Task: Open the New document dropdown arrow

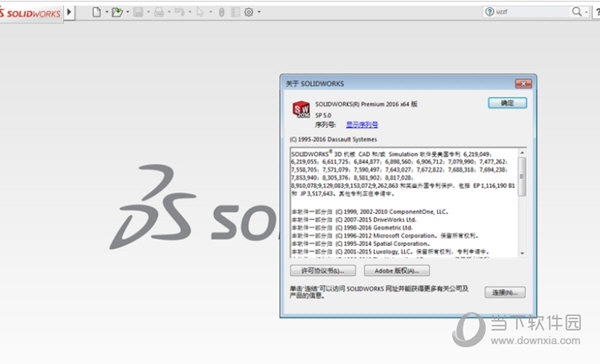Action: tap(107, 12)
